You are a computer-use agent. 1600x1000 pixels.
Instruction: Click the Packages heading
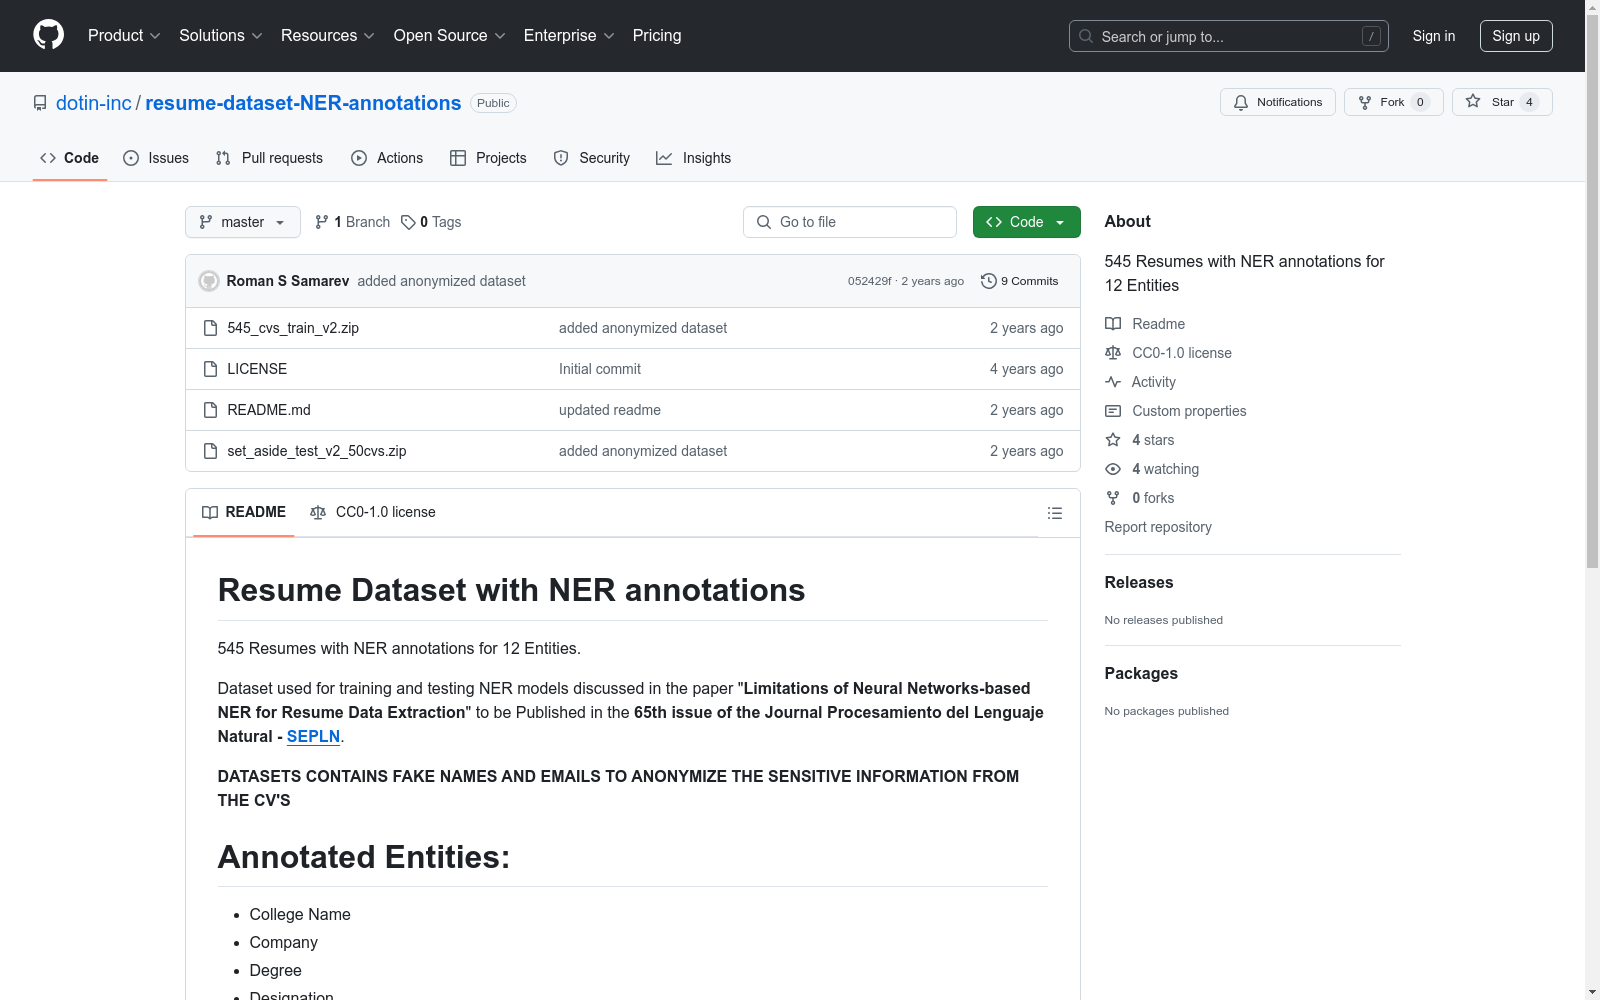[1141, 674]
